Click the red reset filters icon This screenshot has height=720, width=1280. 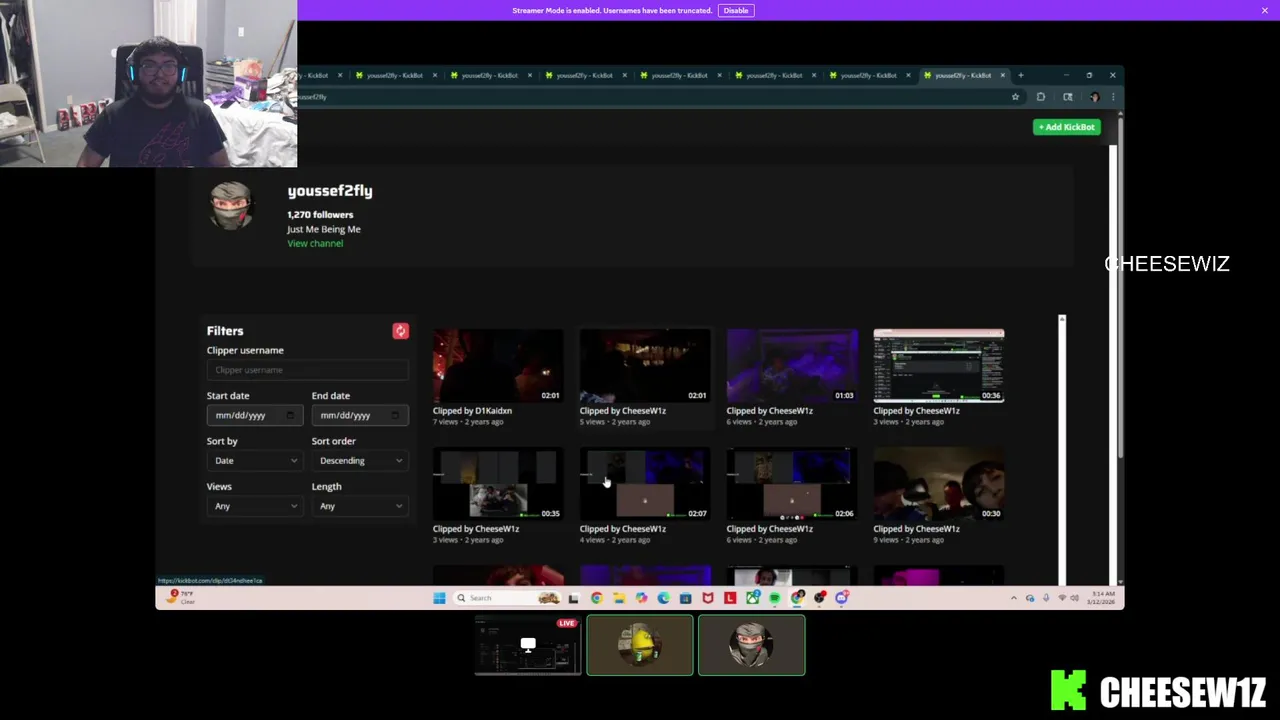(400, 331)
